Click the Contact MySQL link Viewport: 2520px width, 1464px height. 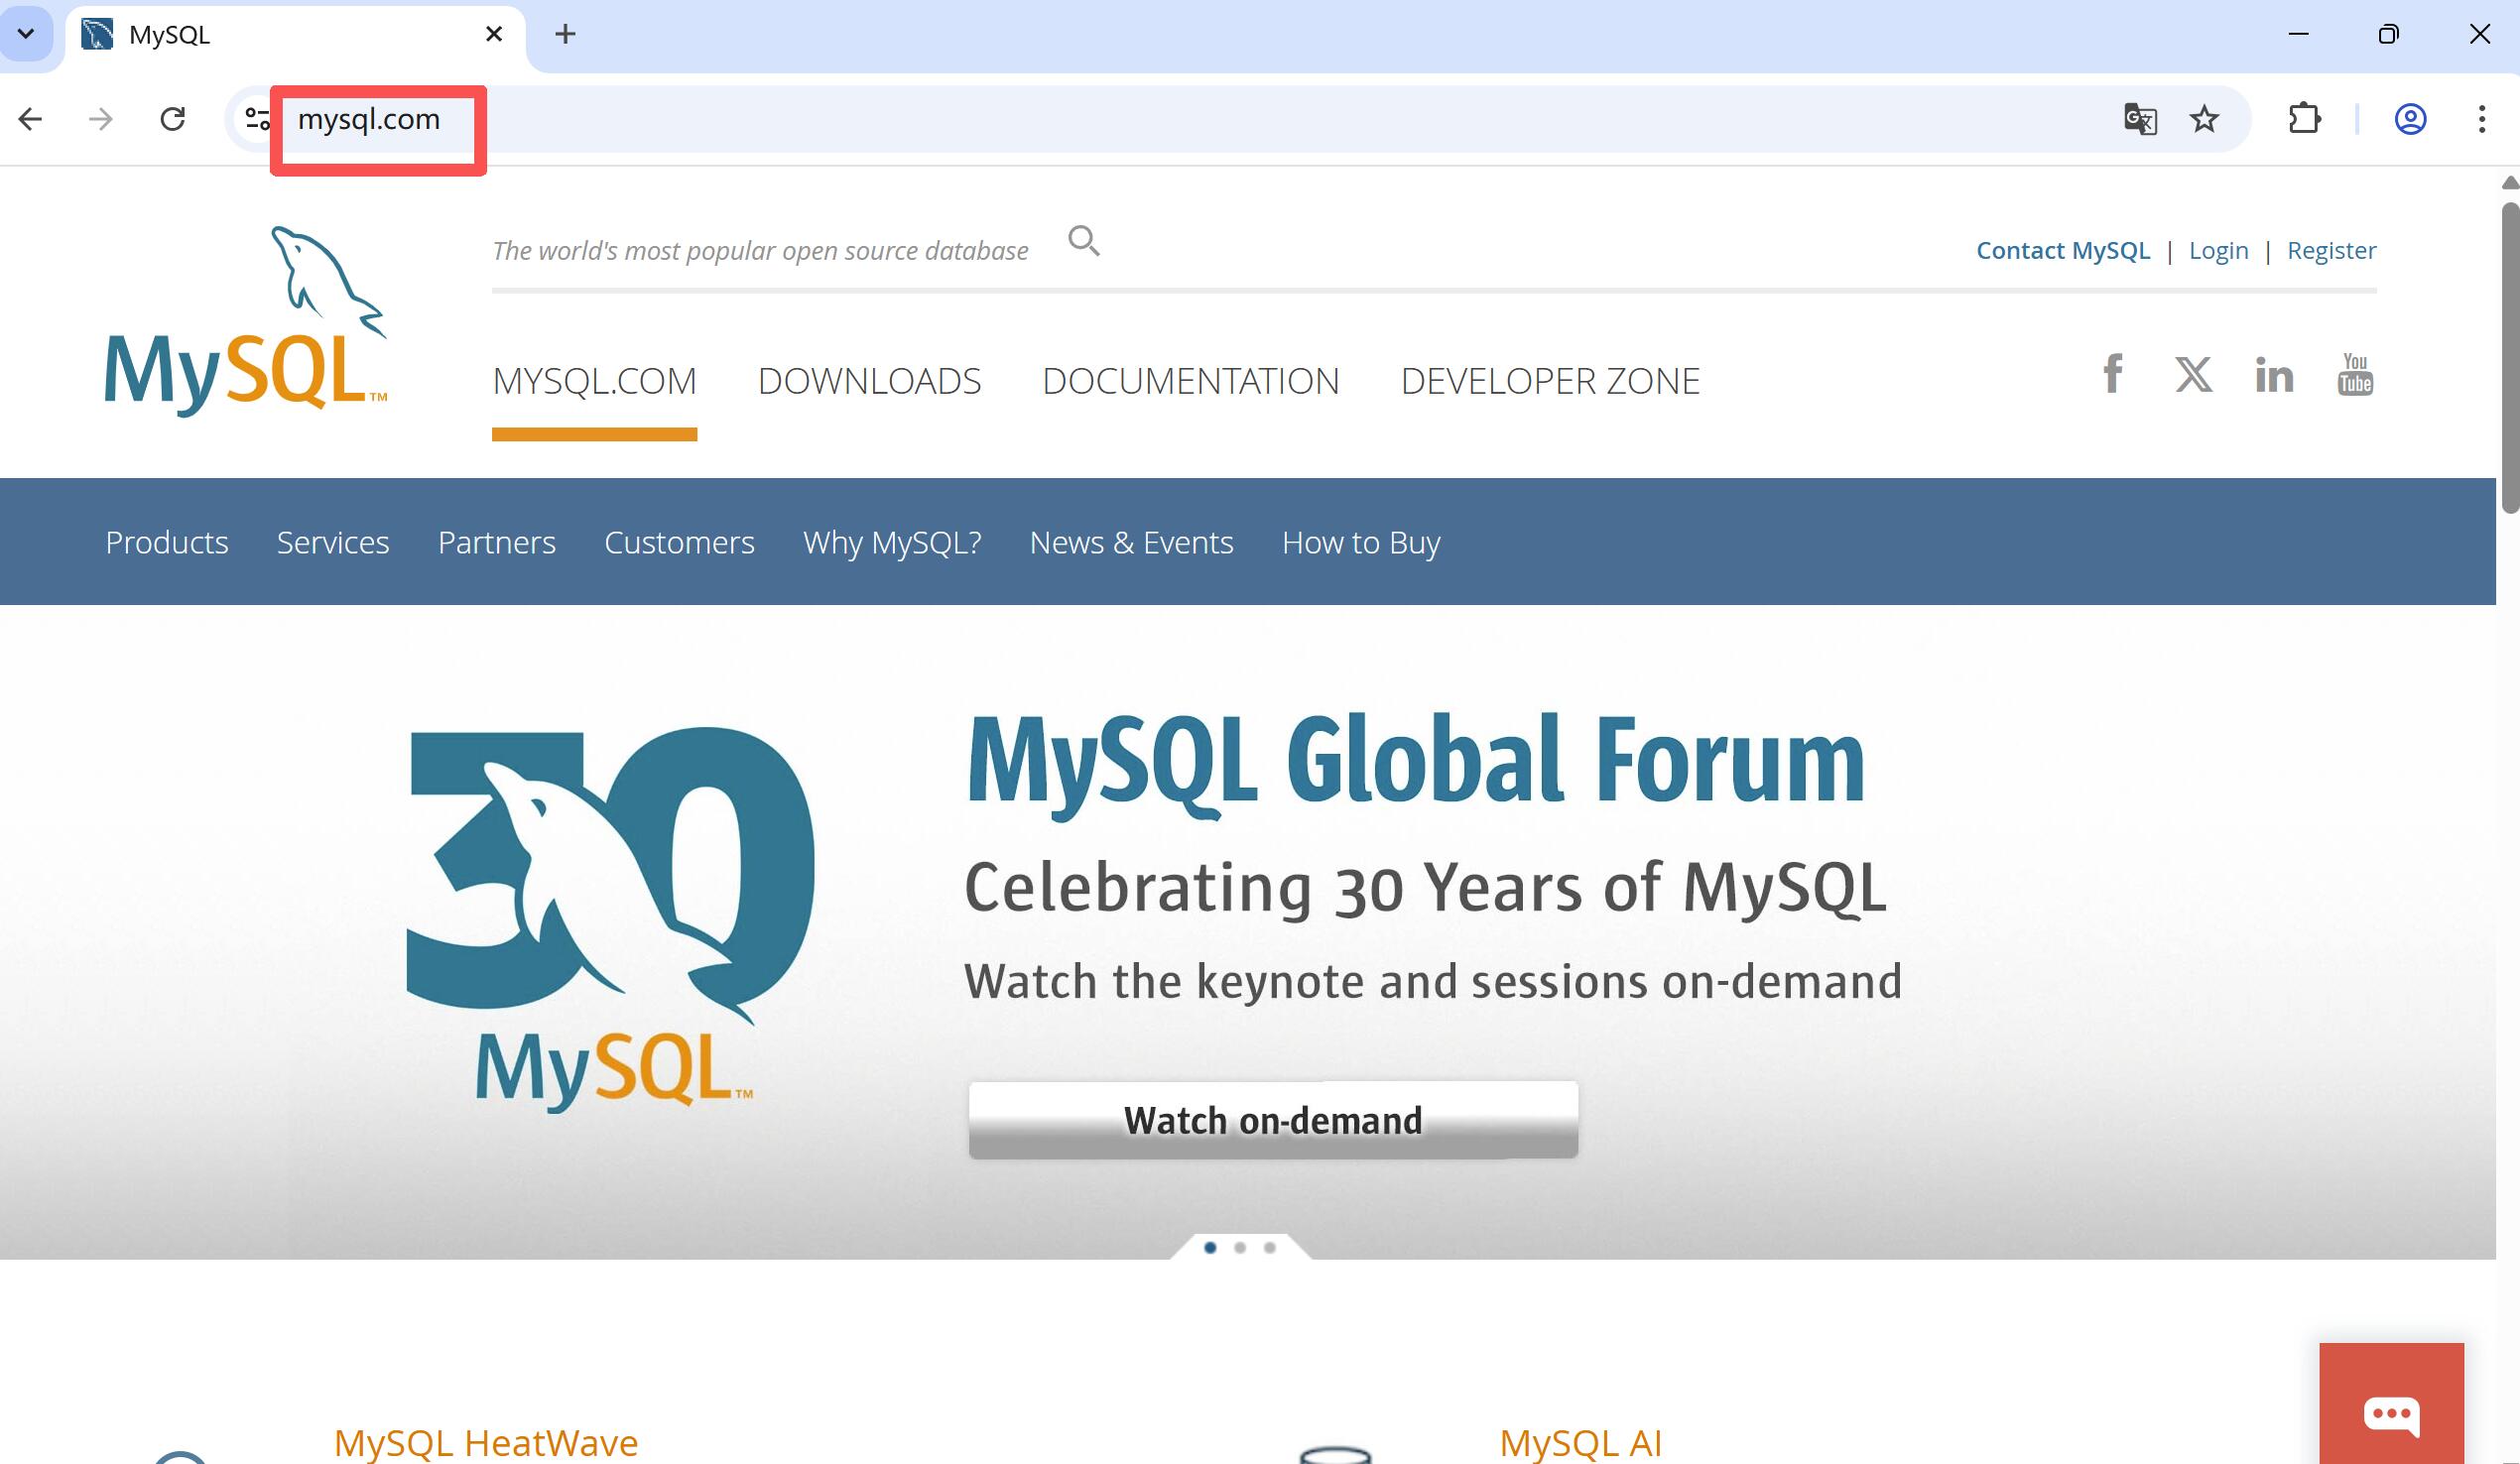pos(2063,250)
